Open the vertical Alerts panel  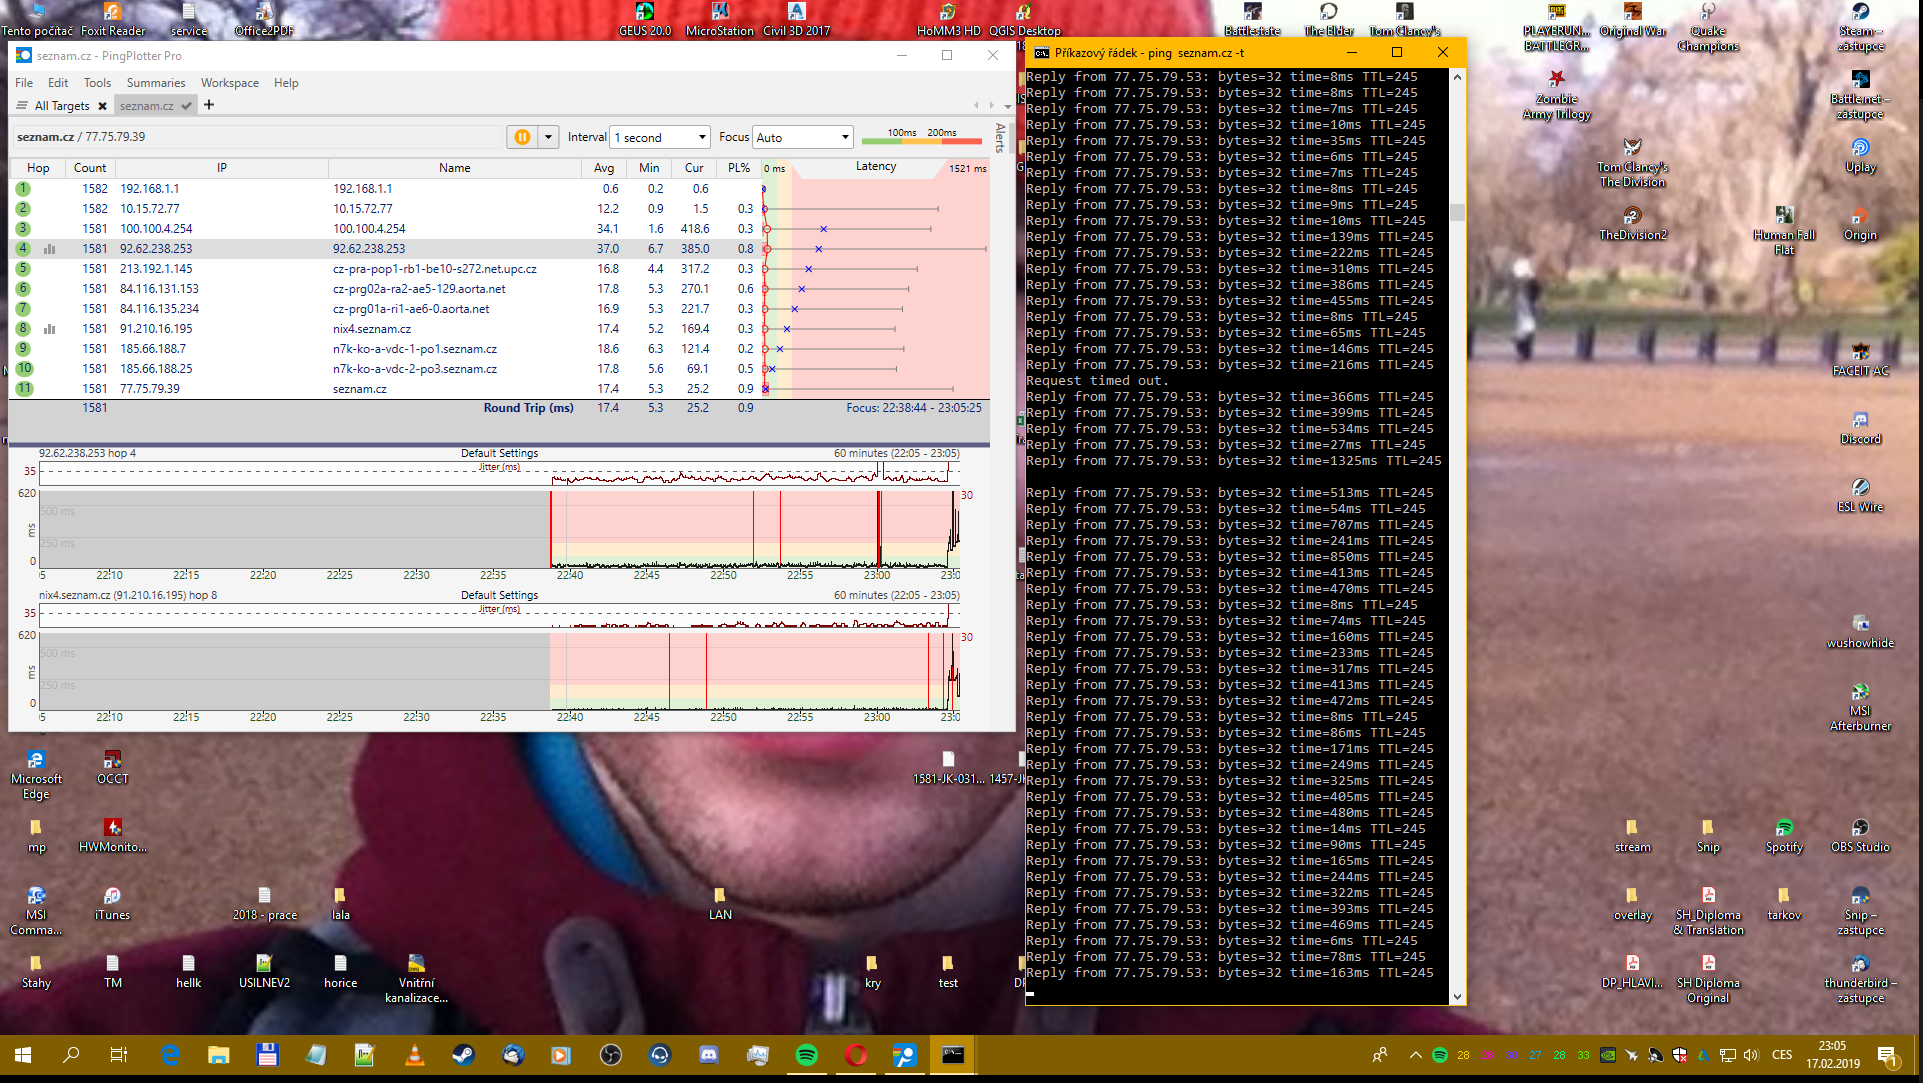click(x=999, y=138)
